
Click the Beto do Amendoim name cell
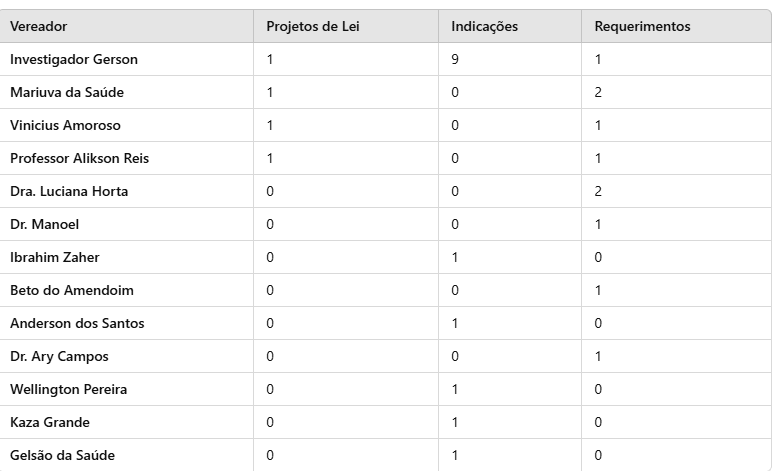72,291
